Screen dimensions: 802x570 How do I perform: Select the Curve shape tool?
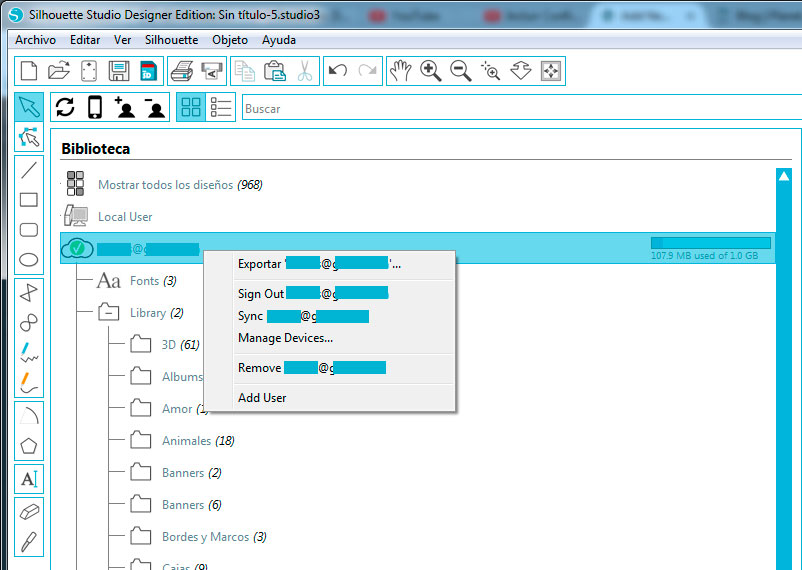click(29, 322)
